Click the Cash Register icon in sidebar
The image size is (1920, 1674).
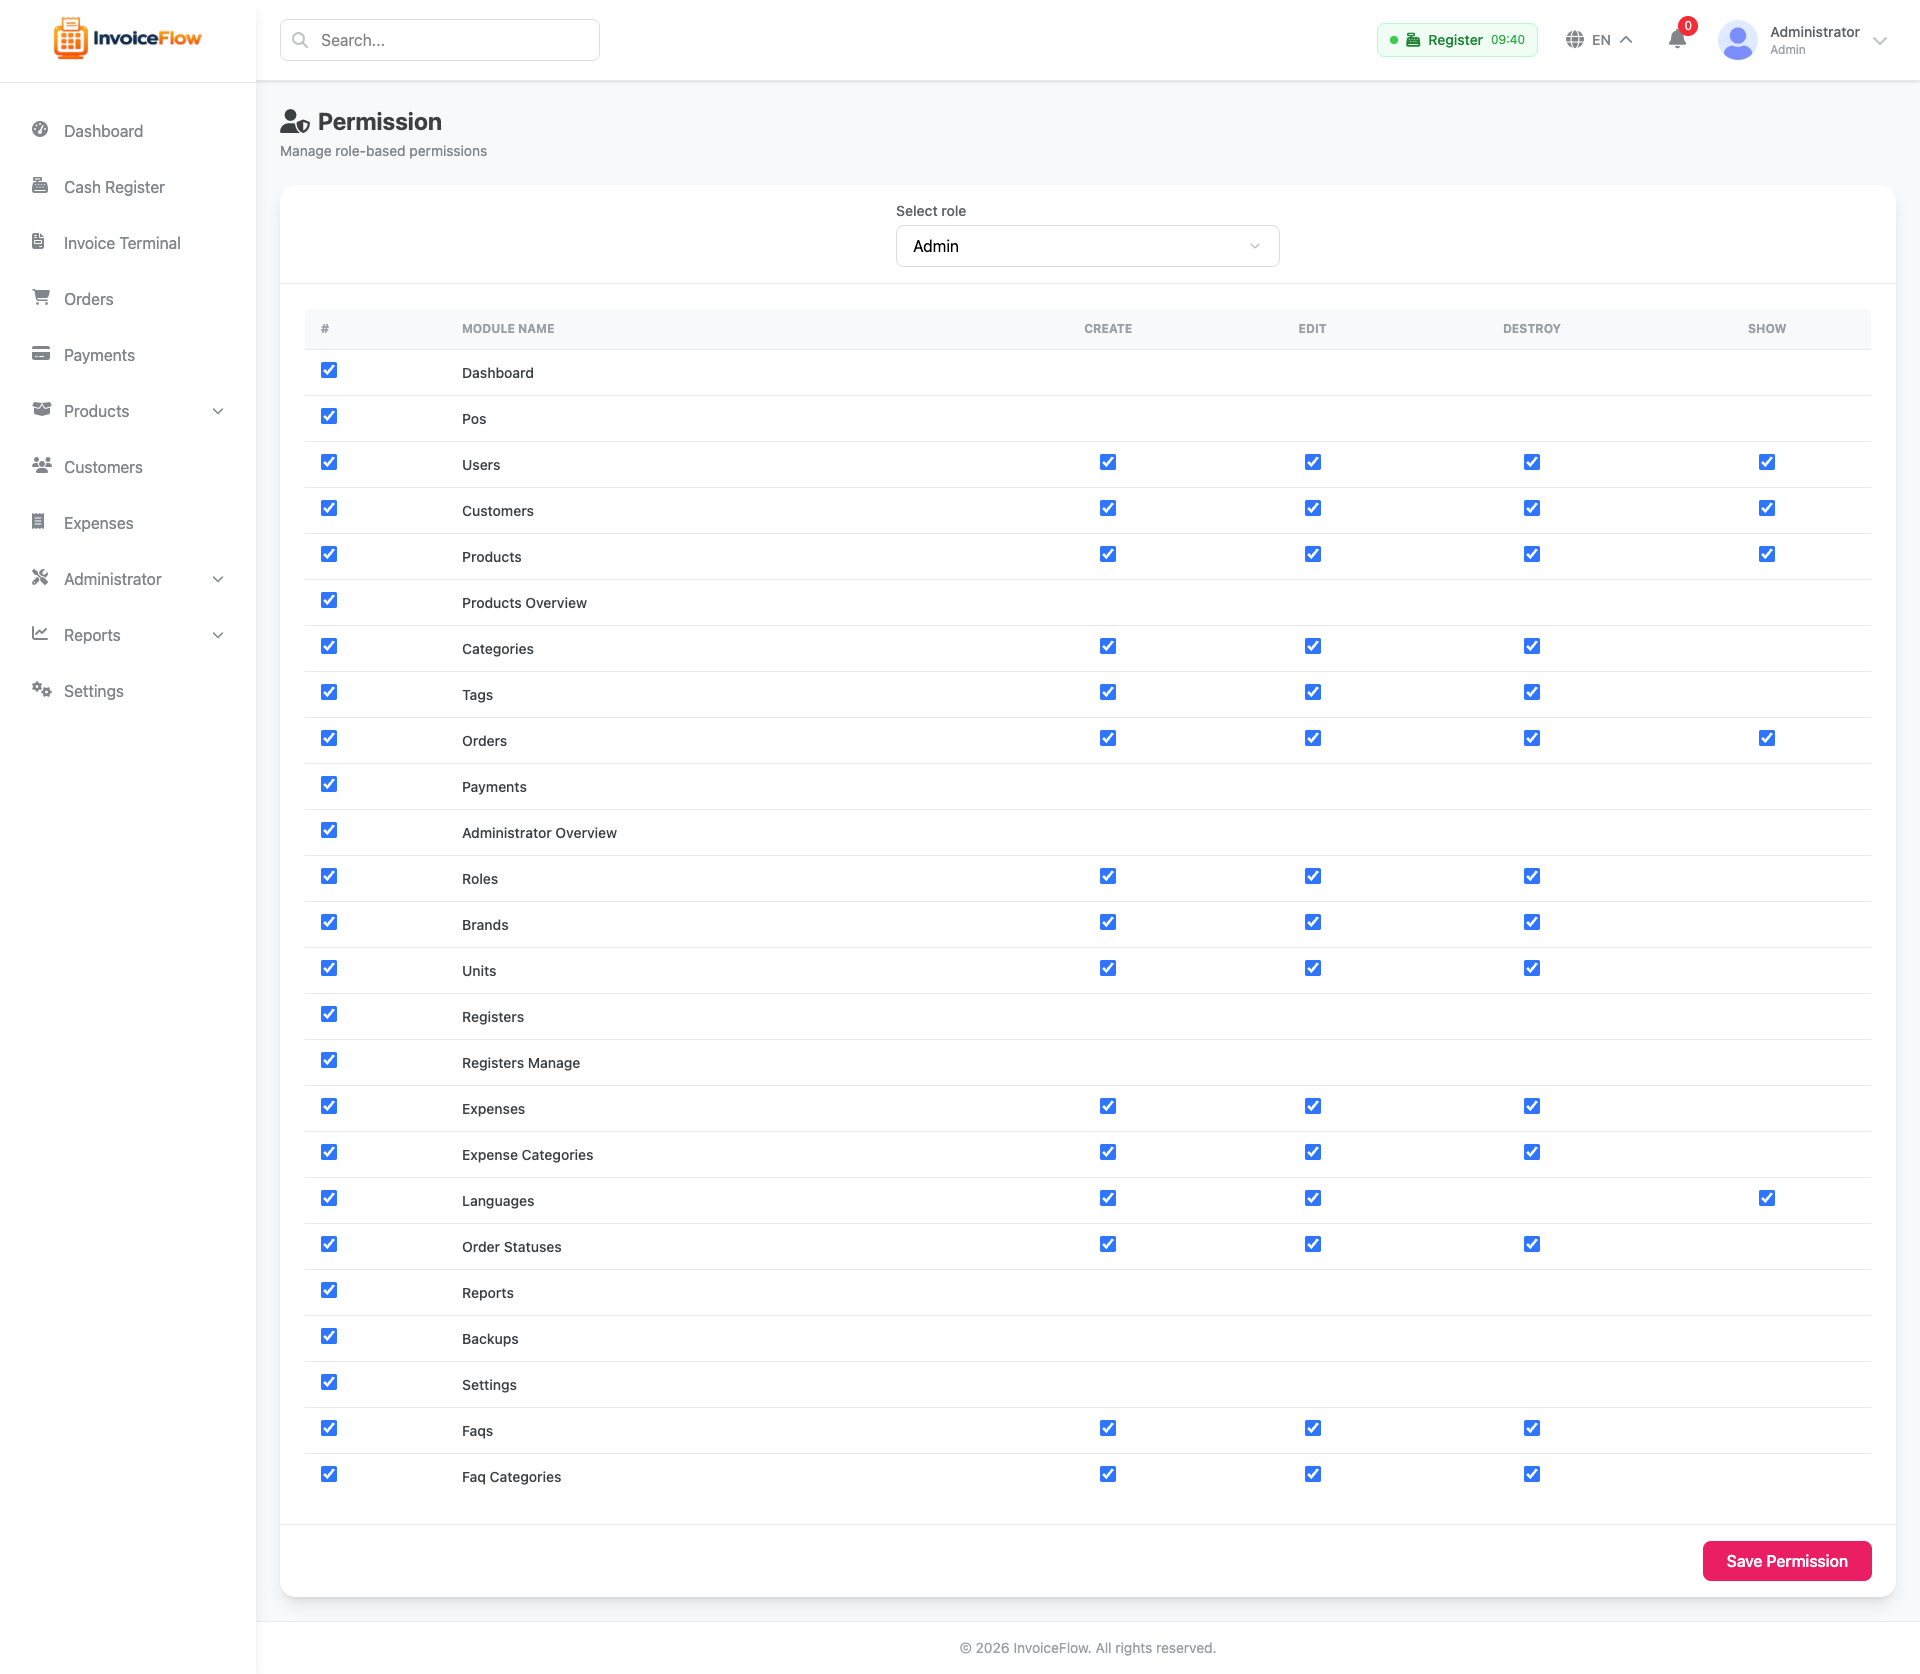point(40,186)
